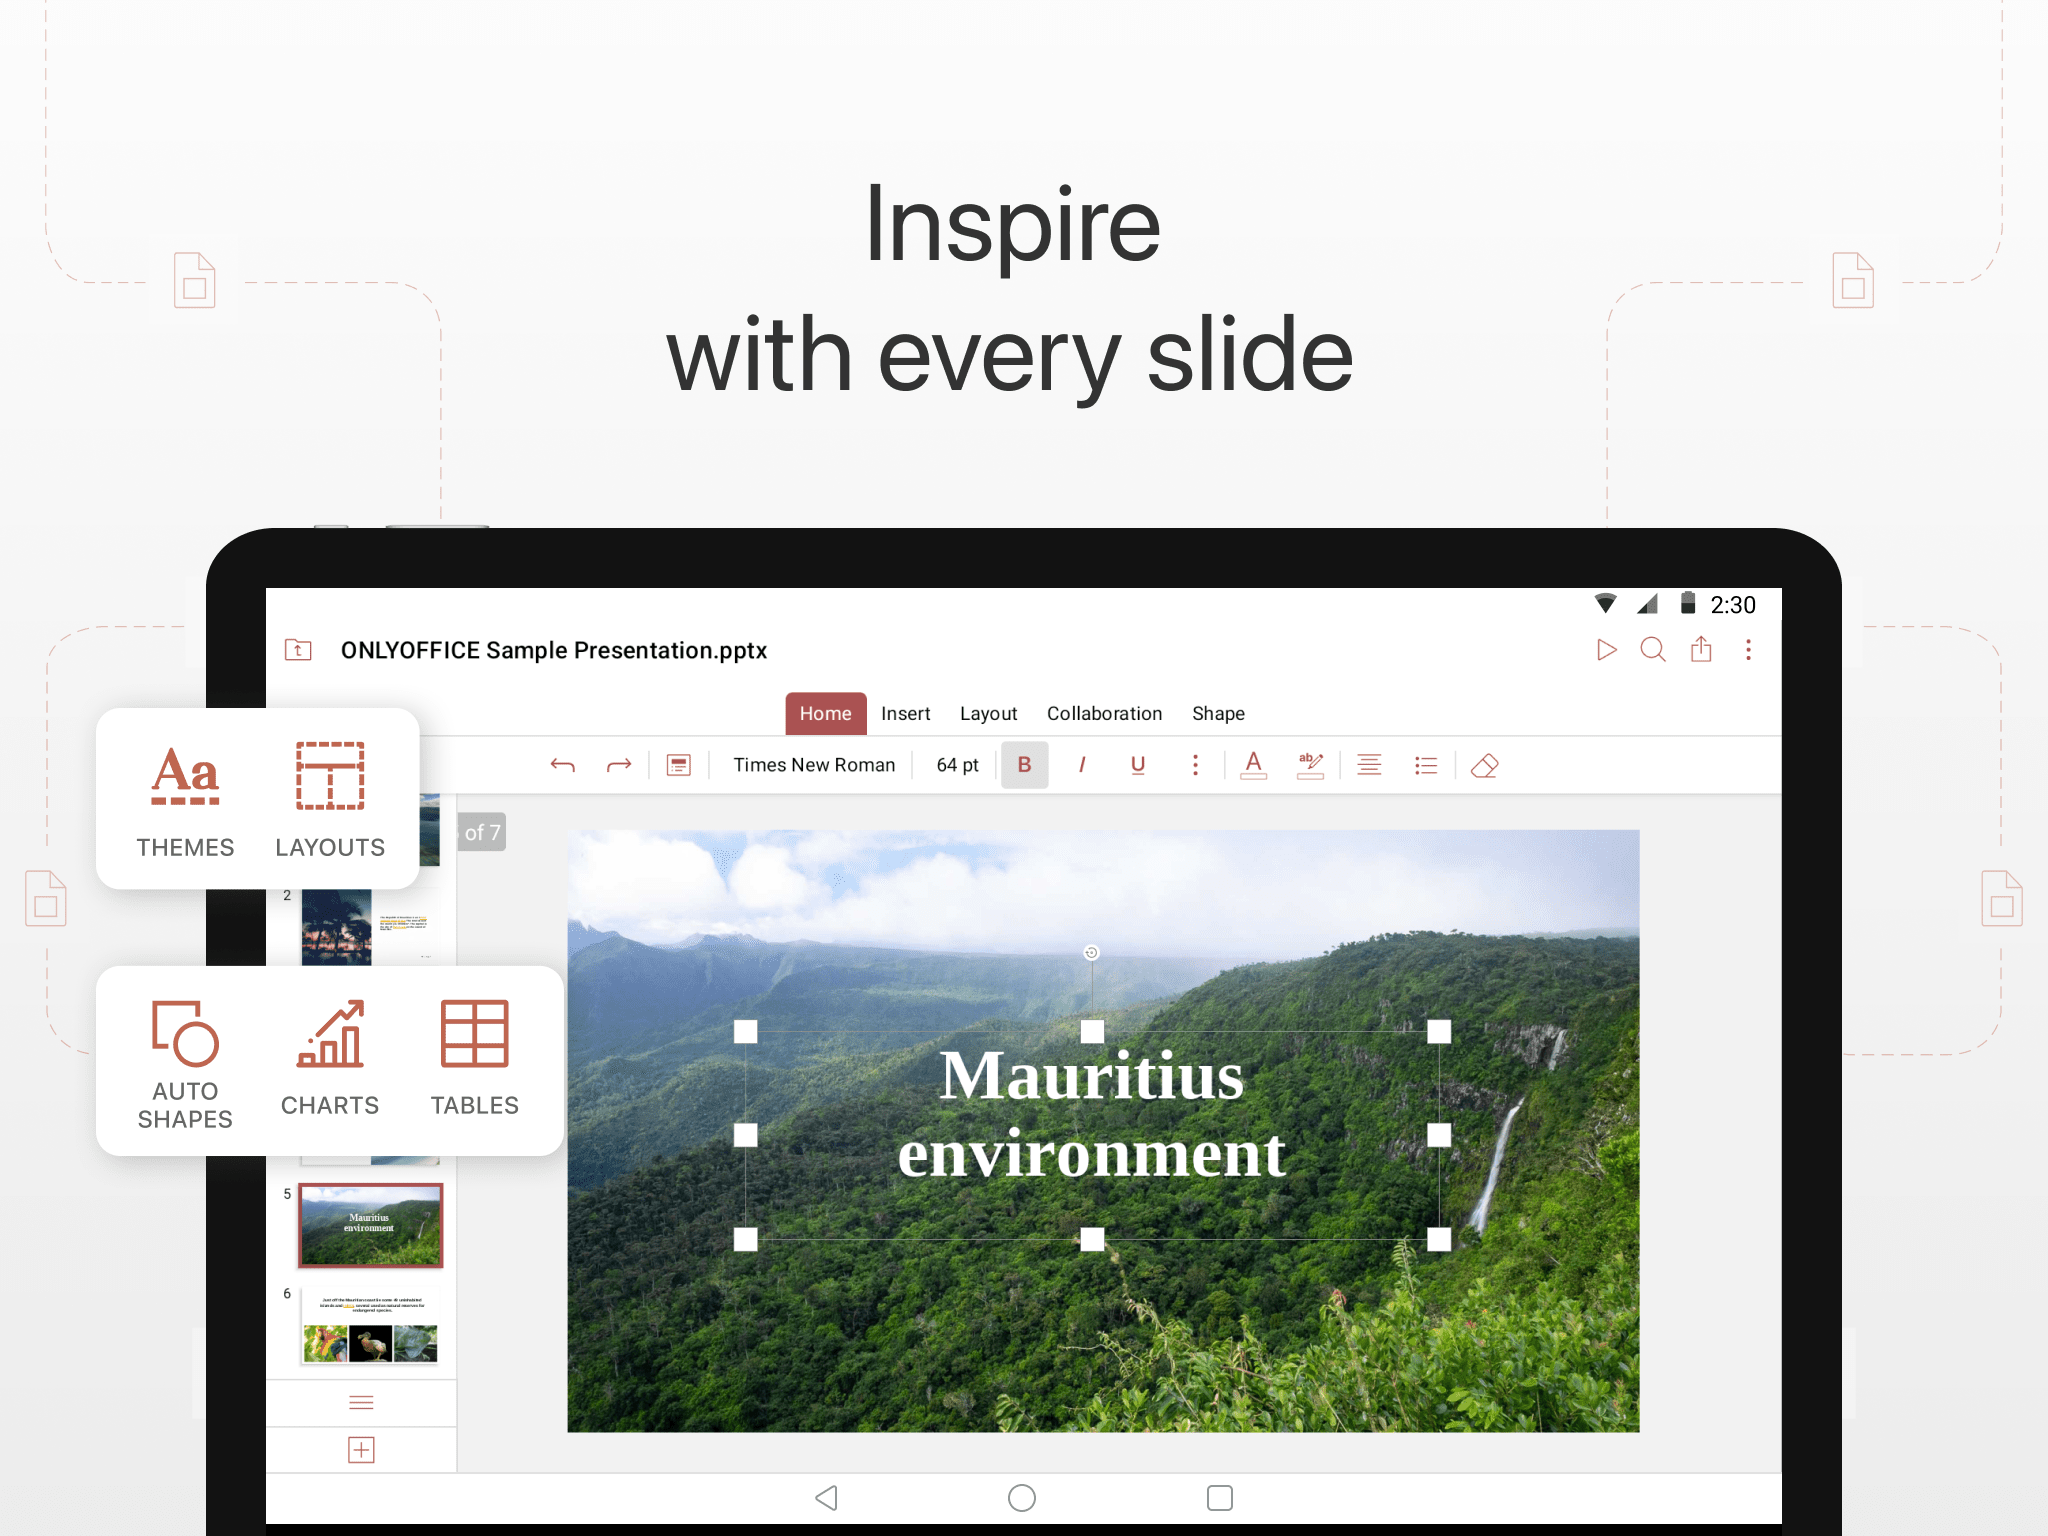Tap the share/export icon
Image resolution: width=2048 pixels, height=1536 pixels.
click(x=1701, y=650)
